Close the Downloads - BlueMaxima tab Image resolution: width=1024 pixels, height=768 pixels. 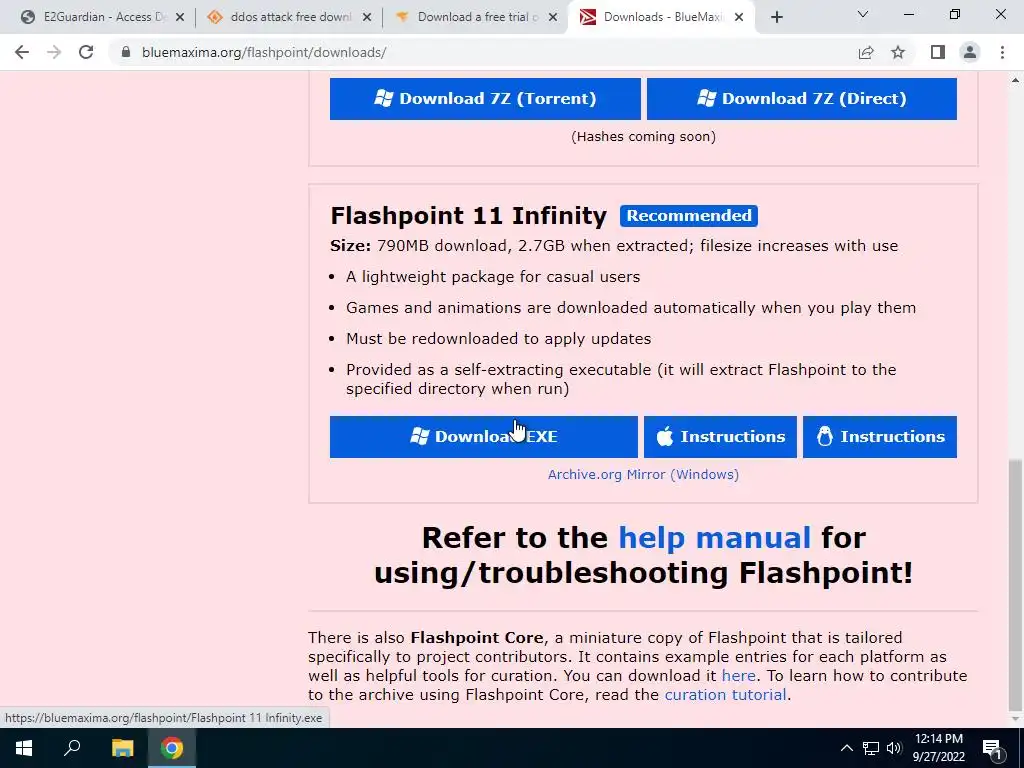[x=739, y=18]
